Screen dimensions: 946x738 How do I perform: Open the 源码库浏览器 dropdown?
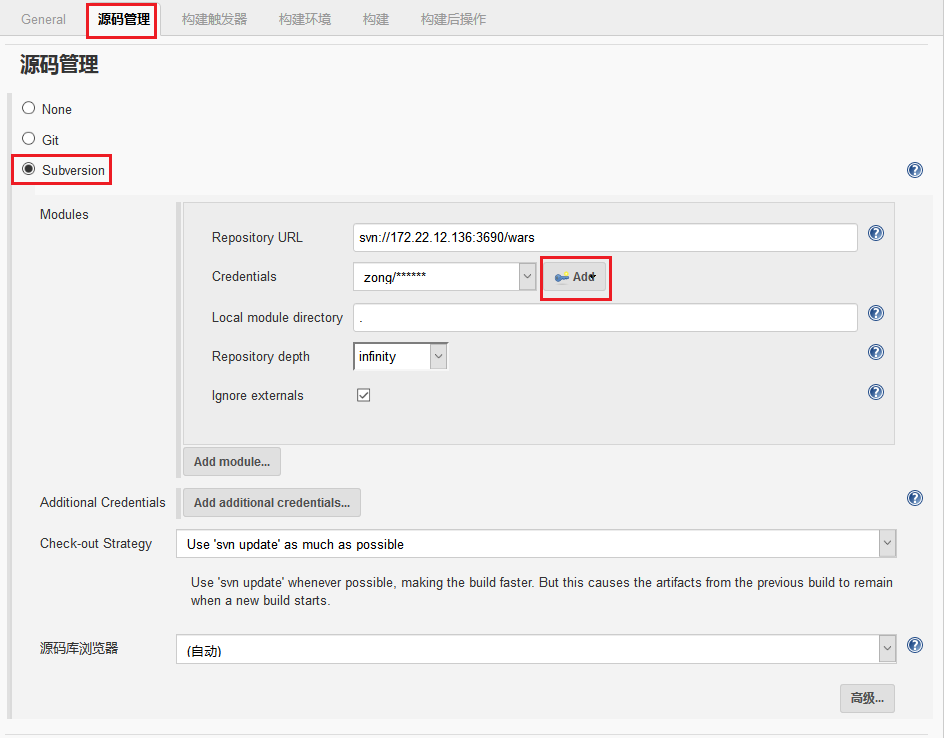(536, 649)
